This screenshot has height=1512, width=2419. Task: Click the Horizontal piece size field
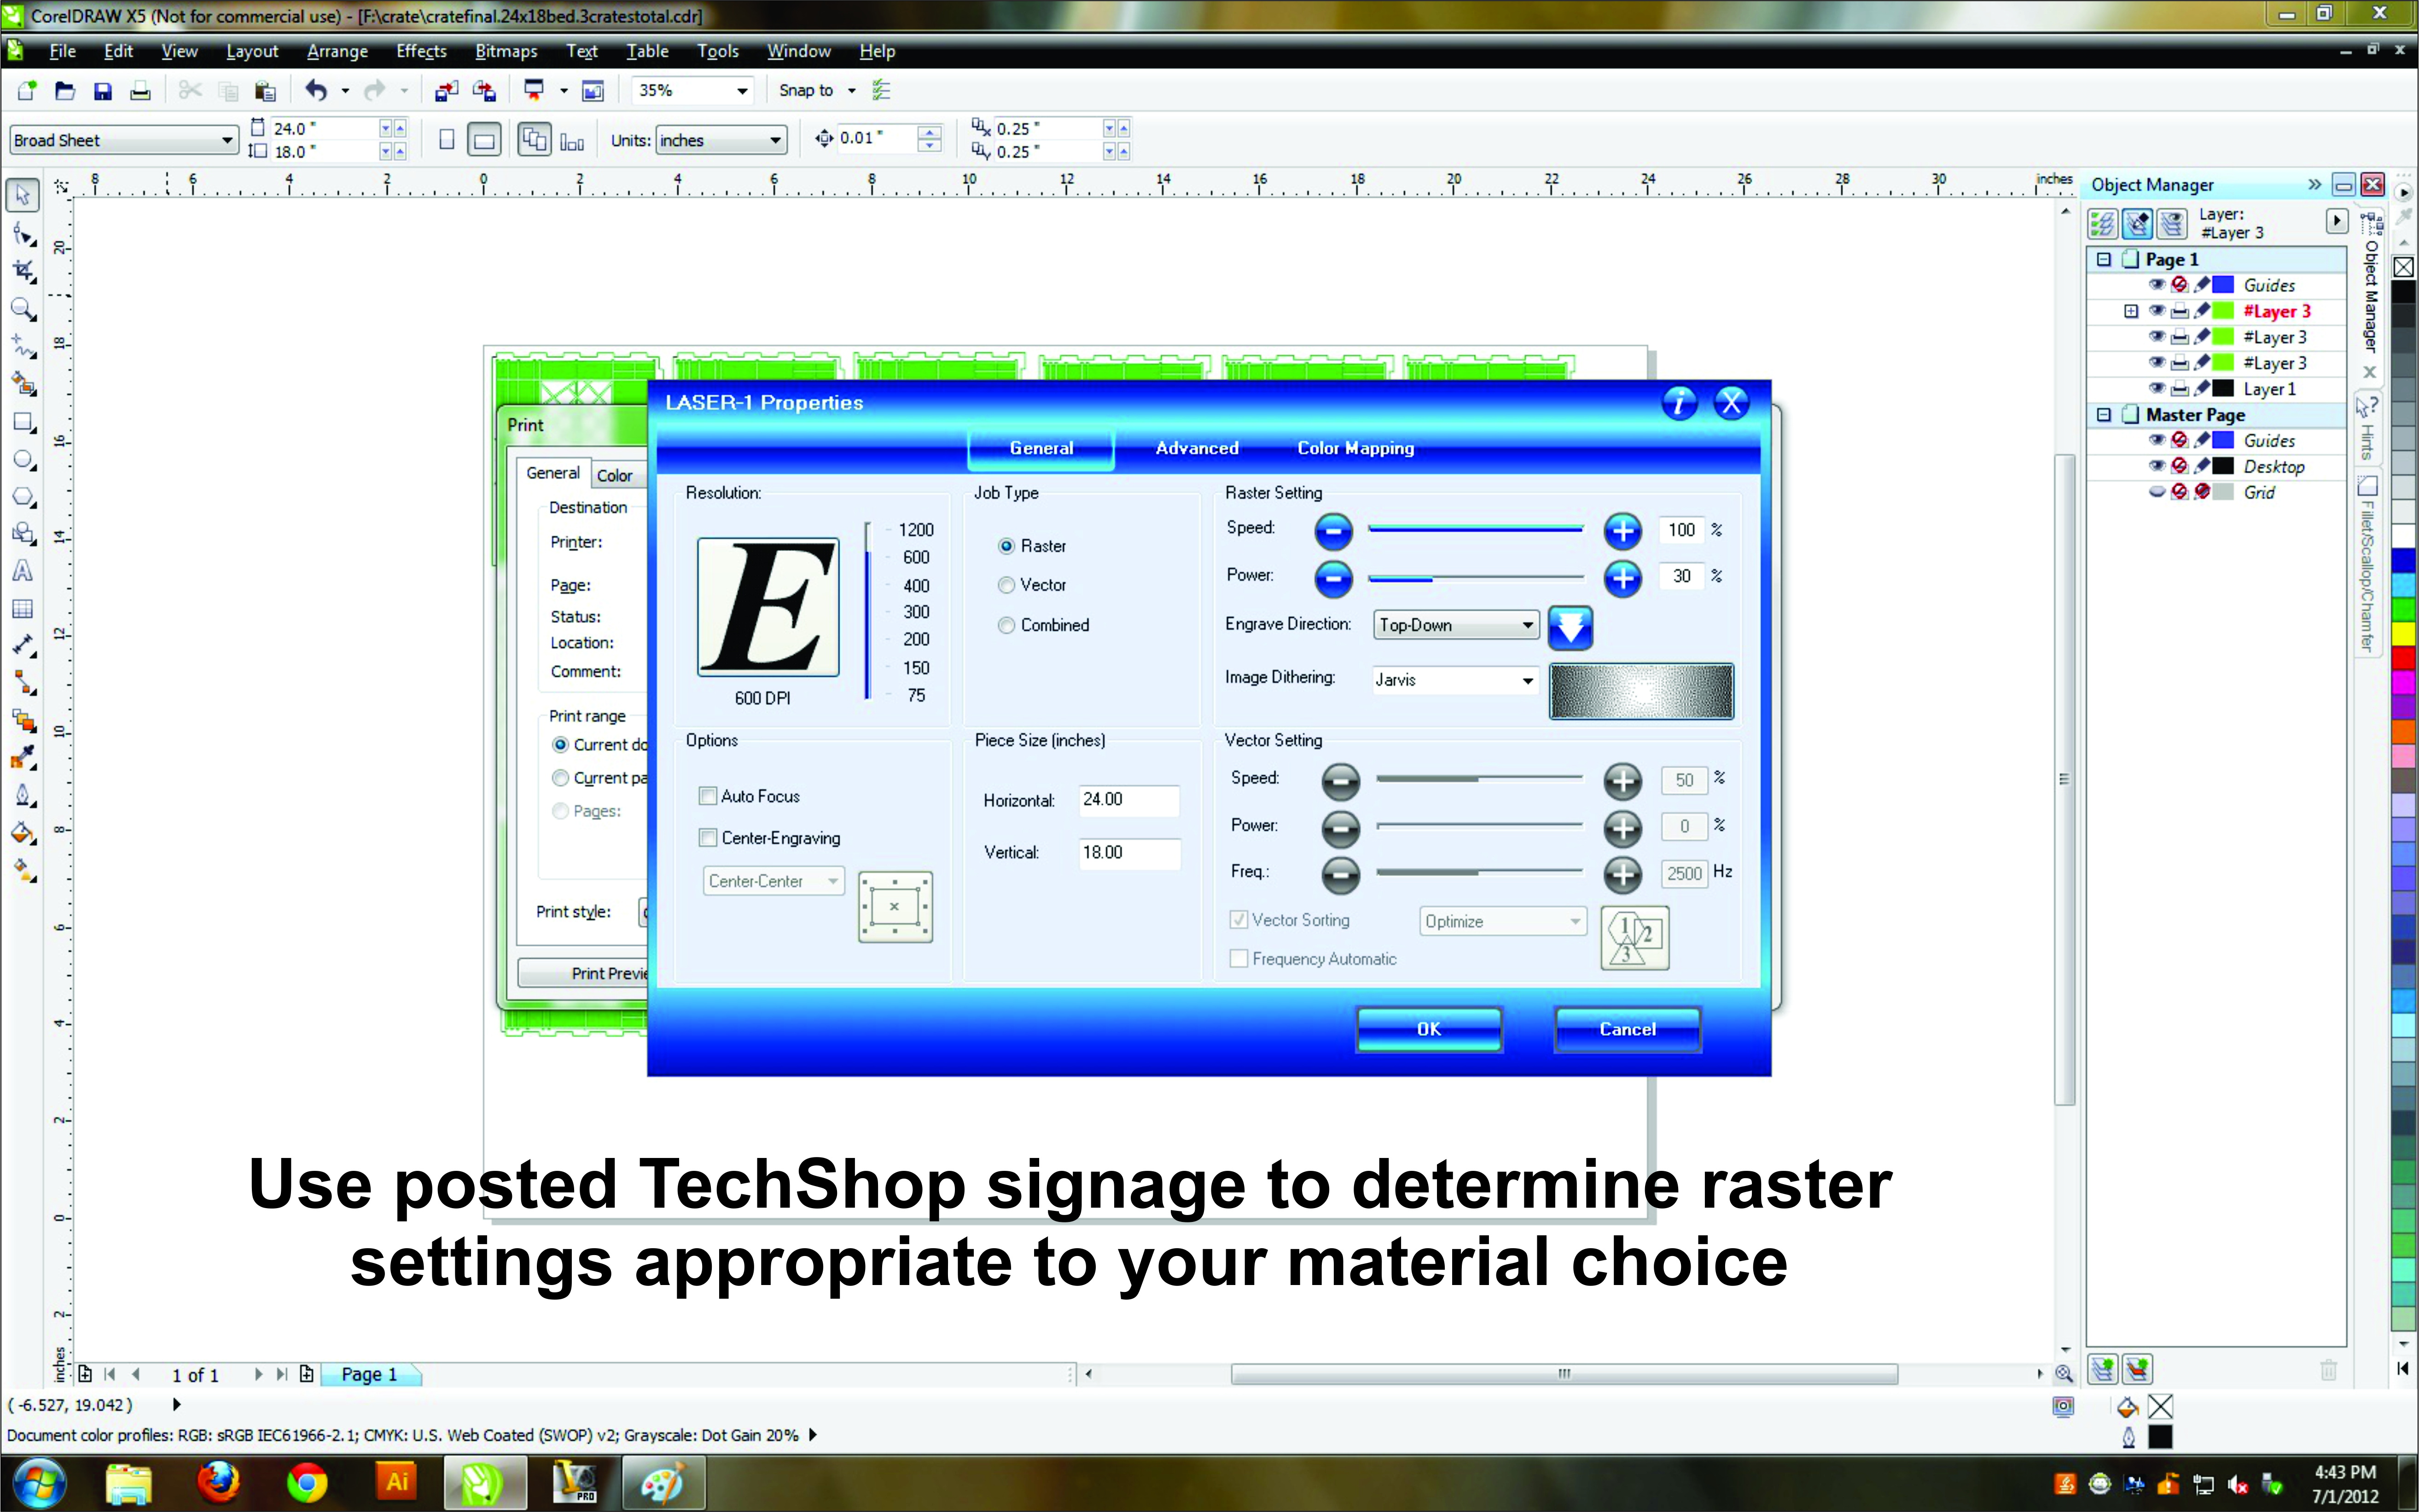tap(1129, 800)
